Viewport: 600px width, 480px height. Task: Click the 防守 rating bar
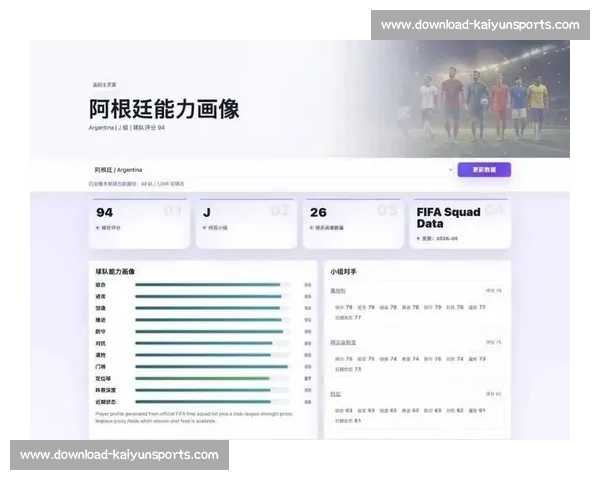212,331
